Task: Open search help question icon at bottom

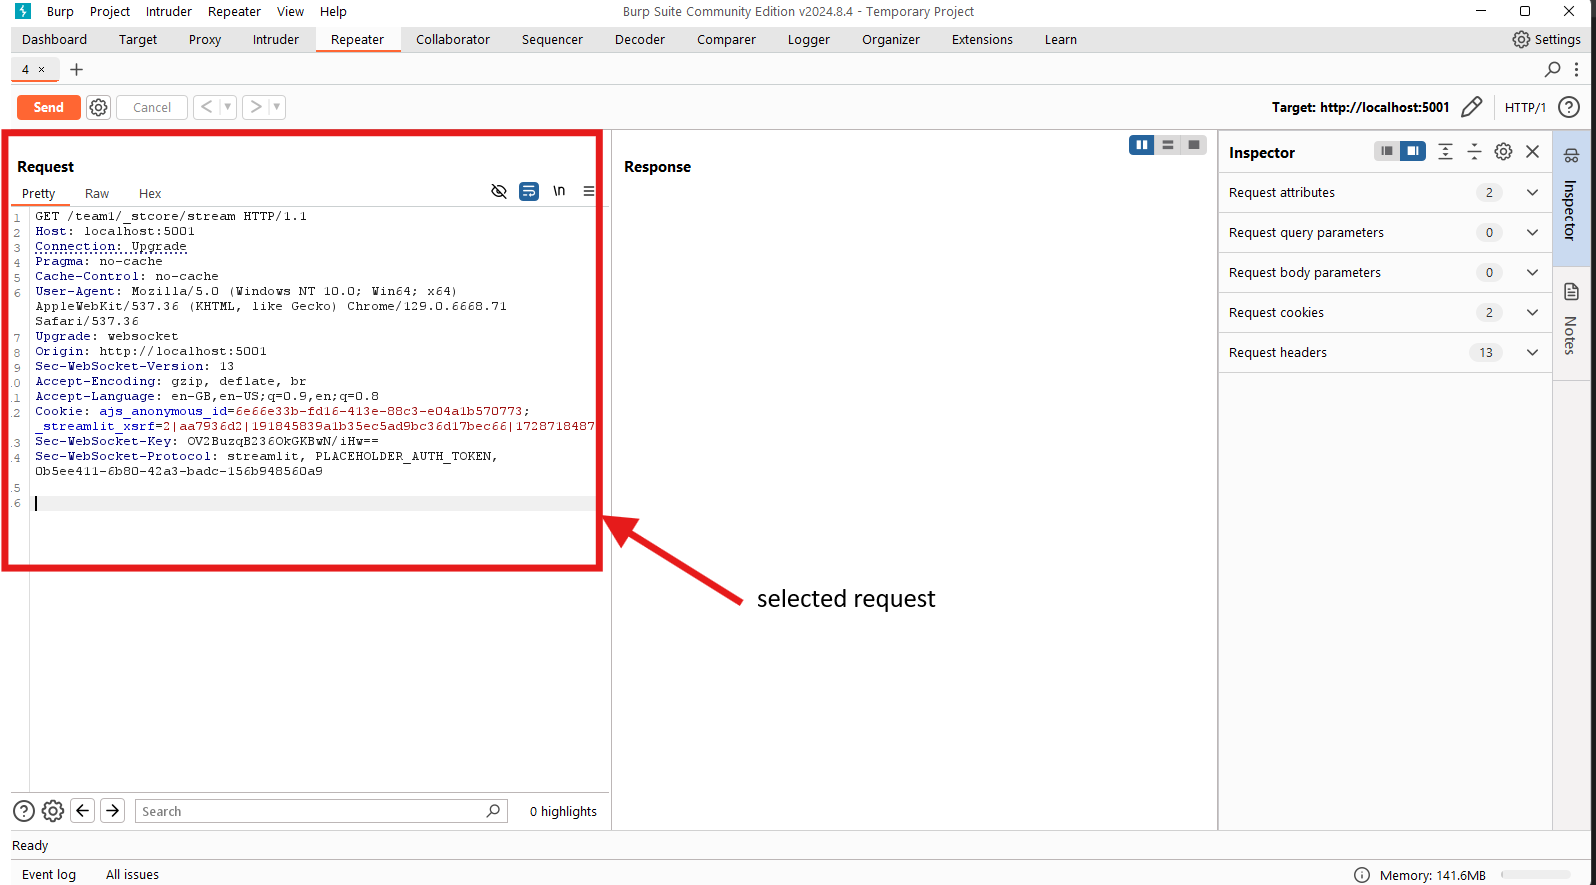Action: click(x=24, y=811)
